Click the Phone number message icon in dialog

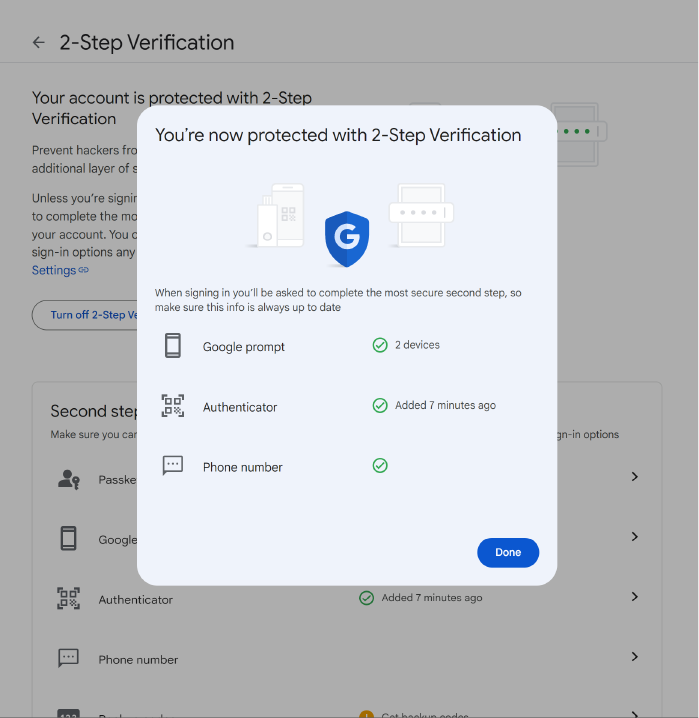pyautogui.click(x=173, y=466)
